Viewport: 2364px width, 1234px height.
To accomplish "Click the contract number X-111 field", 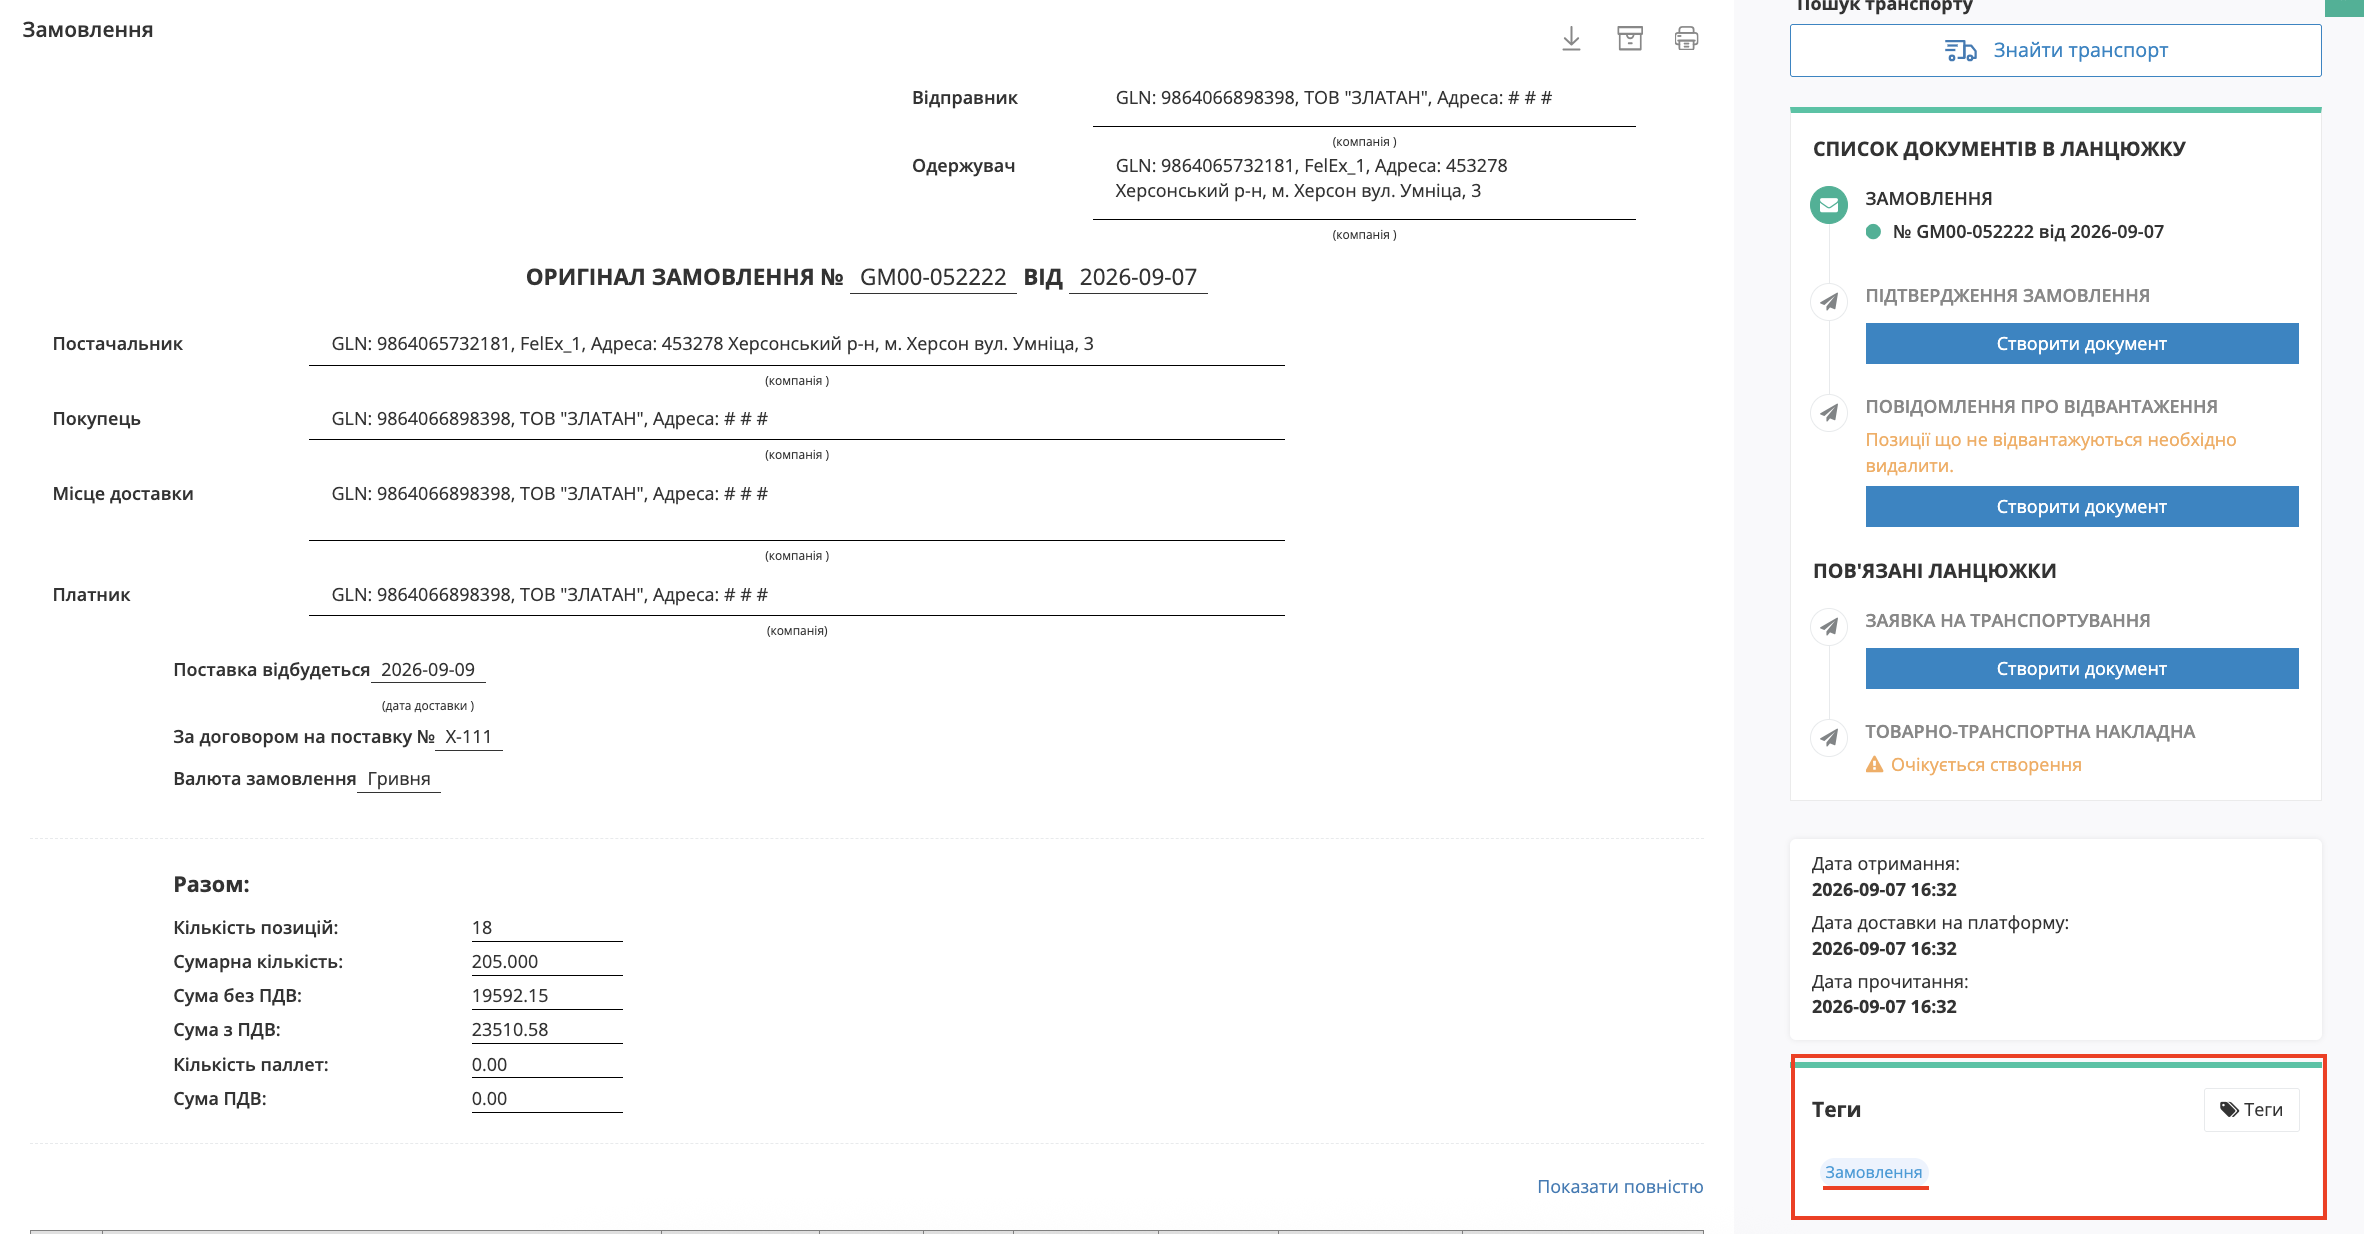I will [x=468, y=737].
